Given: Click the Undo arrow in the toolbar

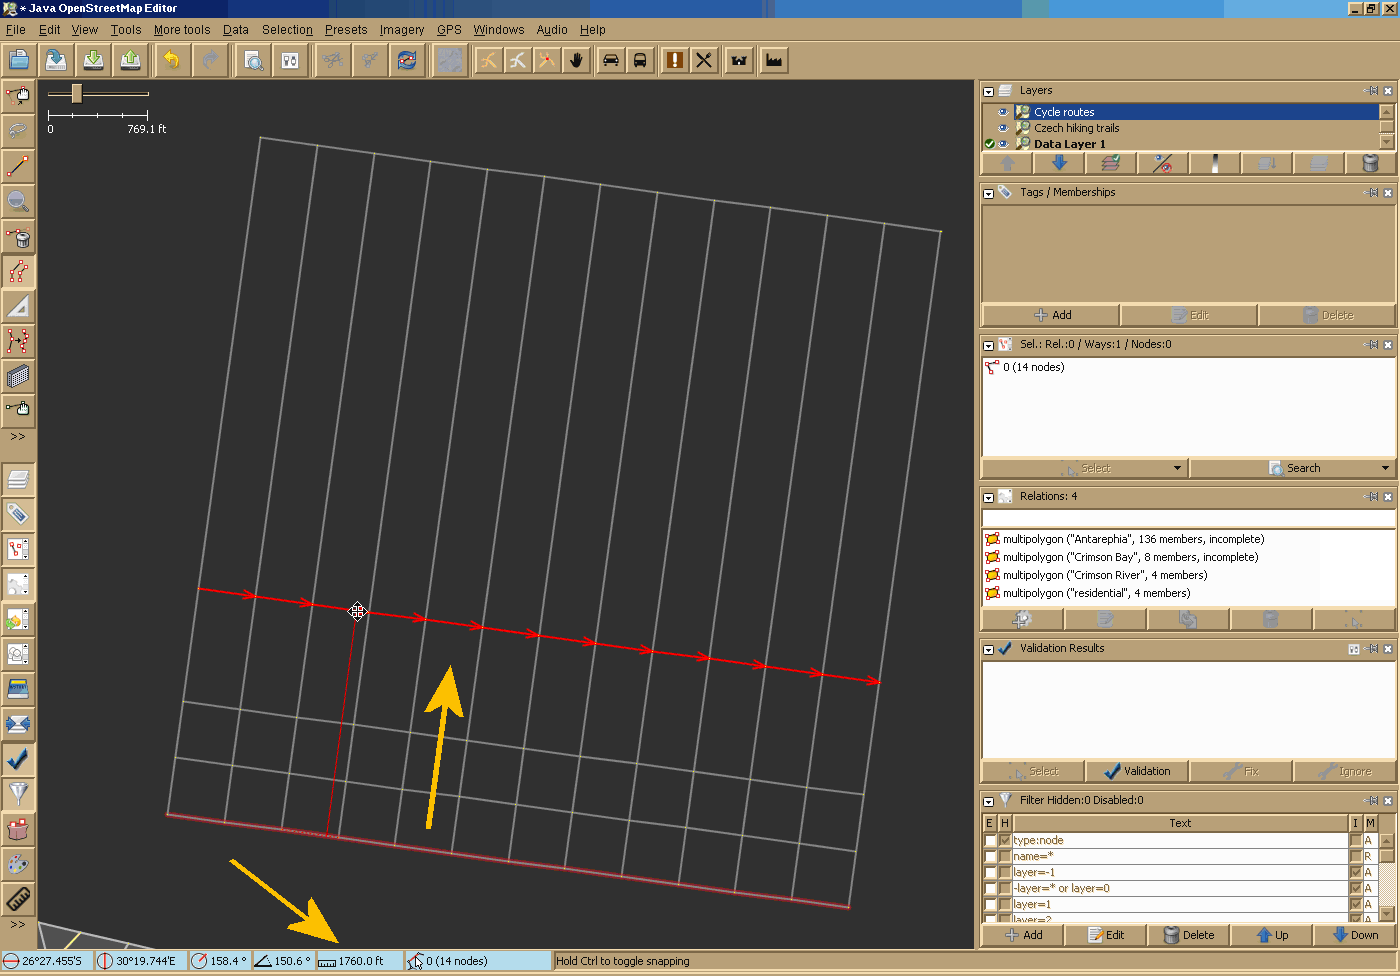Looking at the screenshot, I should pos(172,60).
